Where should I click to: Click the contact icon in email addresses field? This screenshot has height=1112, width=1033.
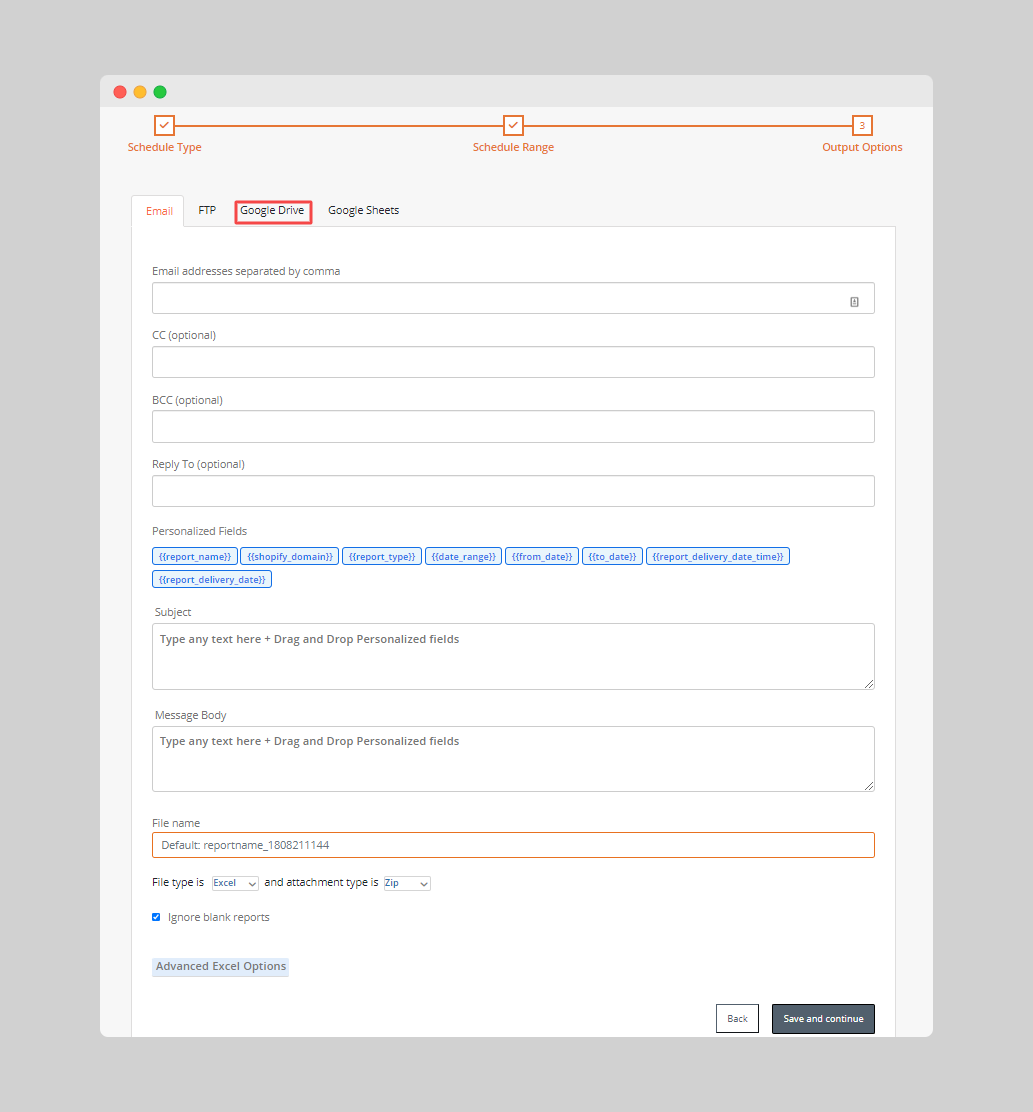click(854, 301)
